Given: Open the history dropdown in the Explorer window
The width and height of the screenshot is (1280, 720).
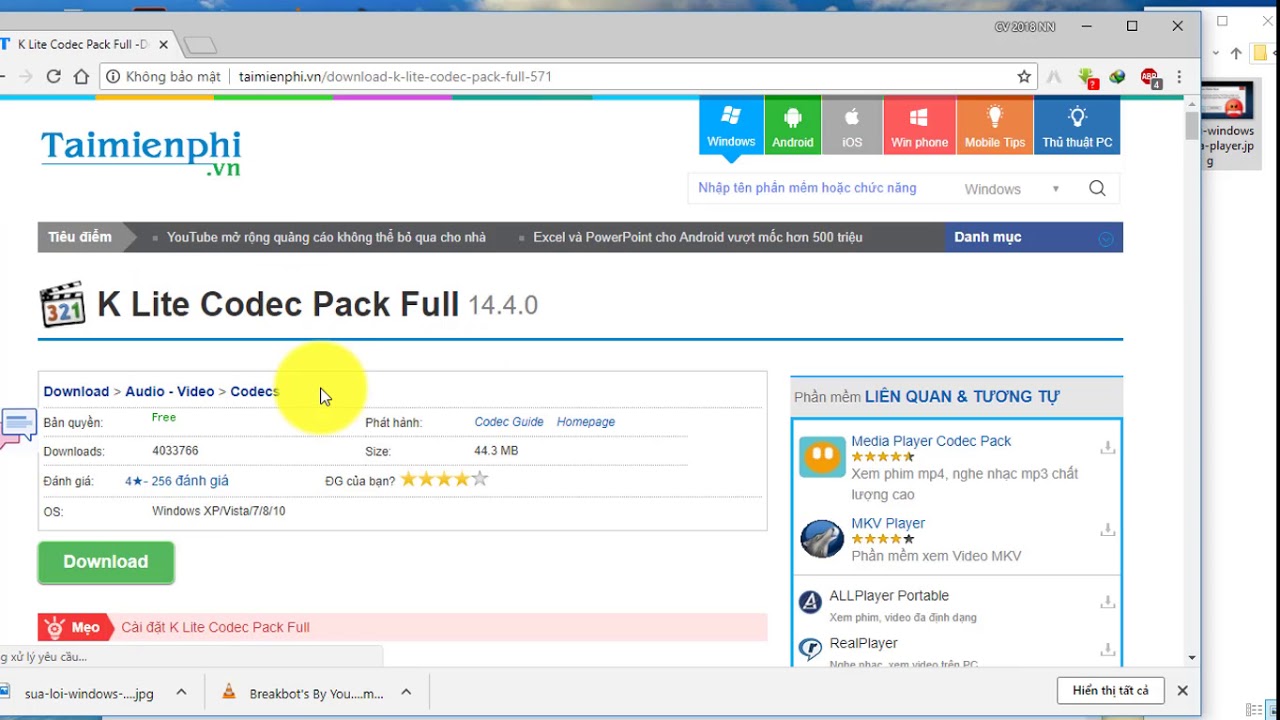Looking at the screenshot, I should pos(1216,53).
